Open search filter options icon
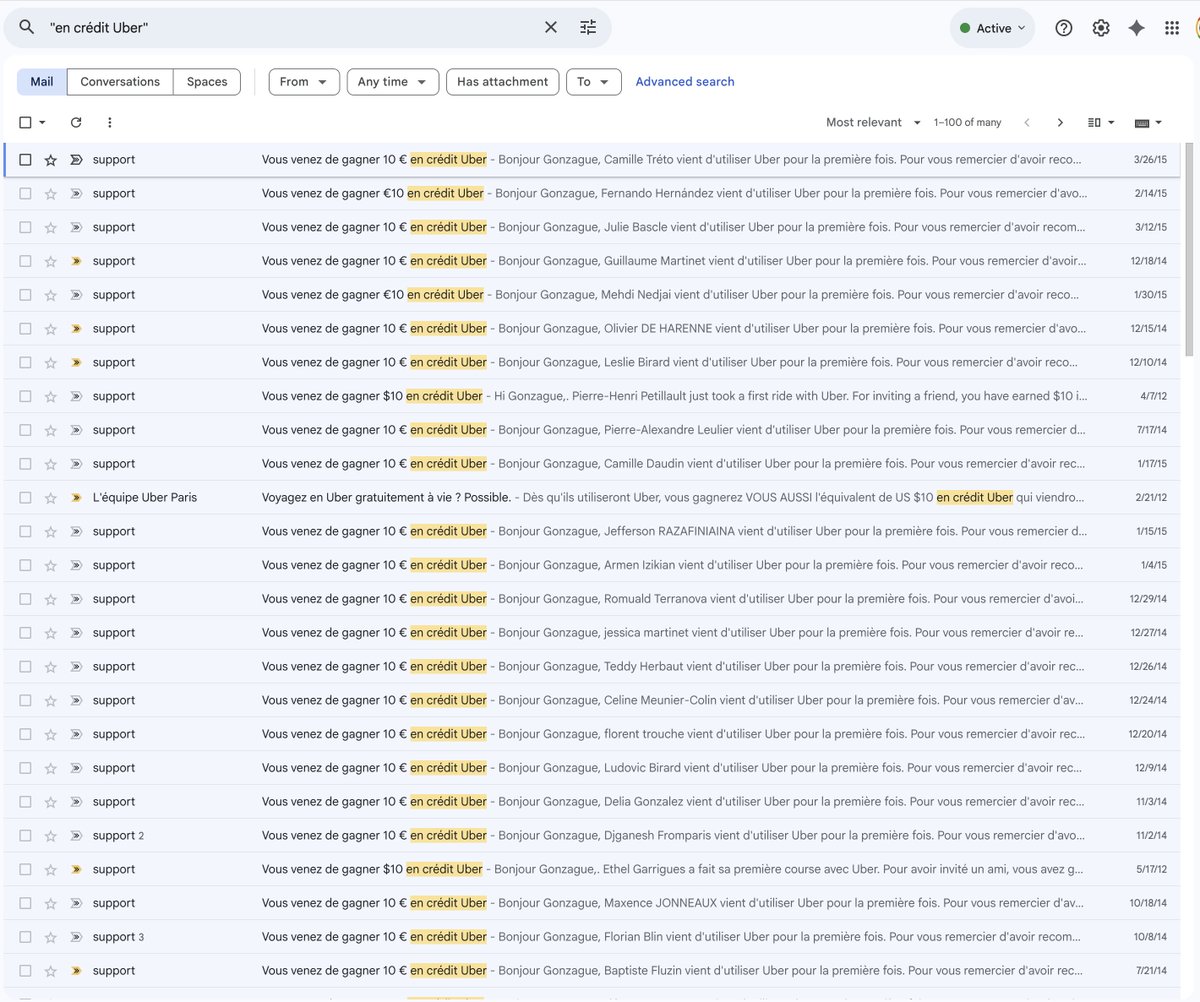The width and height of the screenshot is (1200, 1002). pyautogui.click(x=588, y=27)
